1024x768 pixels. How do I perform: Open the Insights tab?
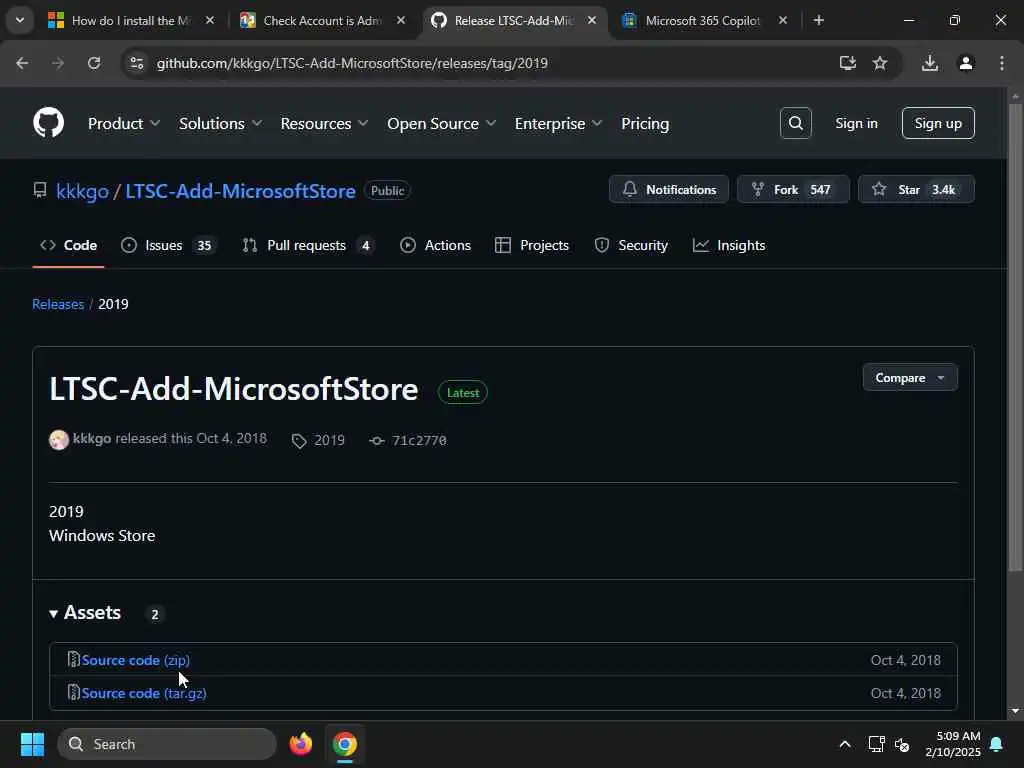click(x=729, y=246)
